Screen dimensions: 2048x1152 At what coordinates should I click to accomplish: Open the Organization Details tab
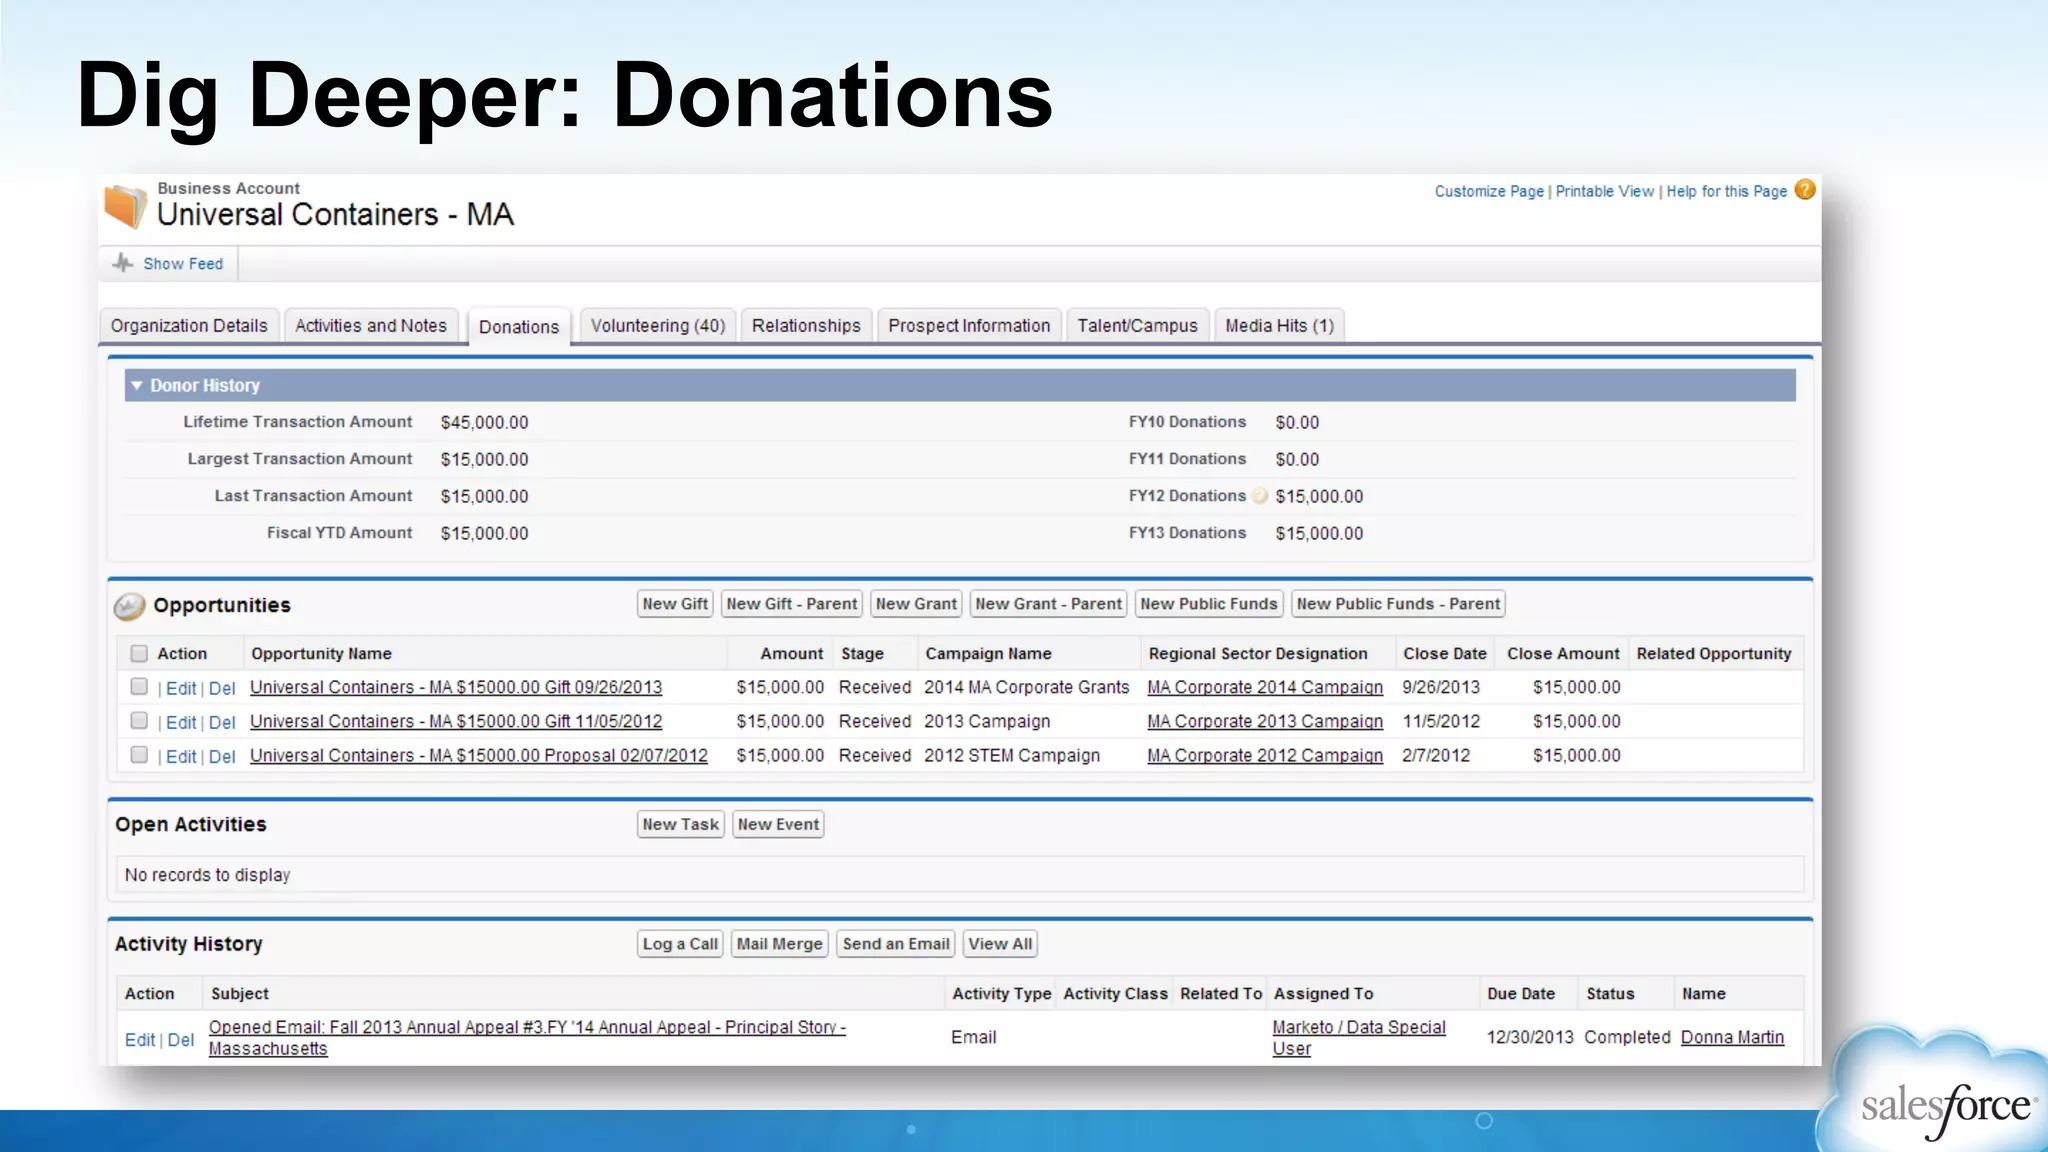189,326
